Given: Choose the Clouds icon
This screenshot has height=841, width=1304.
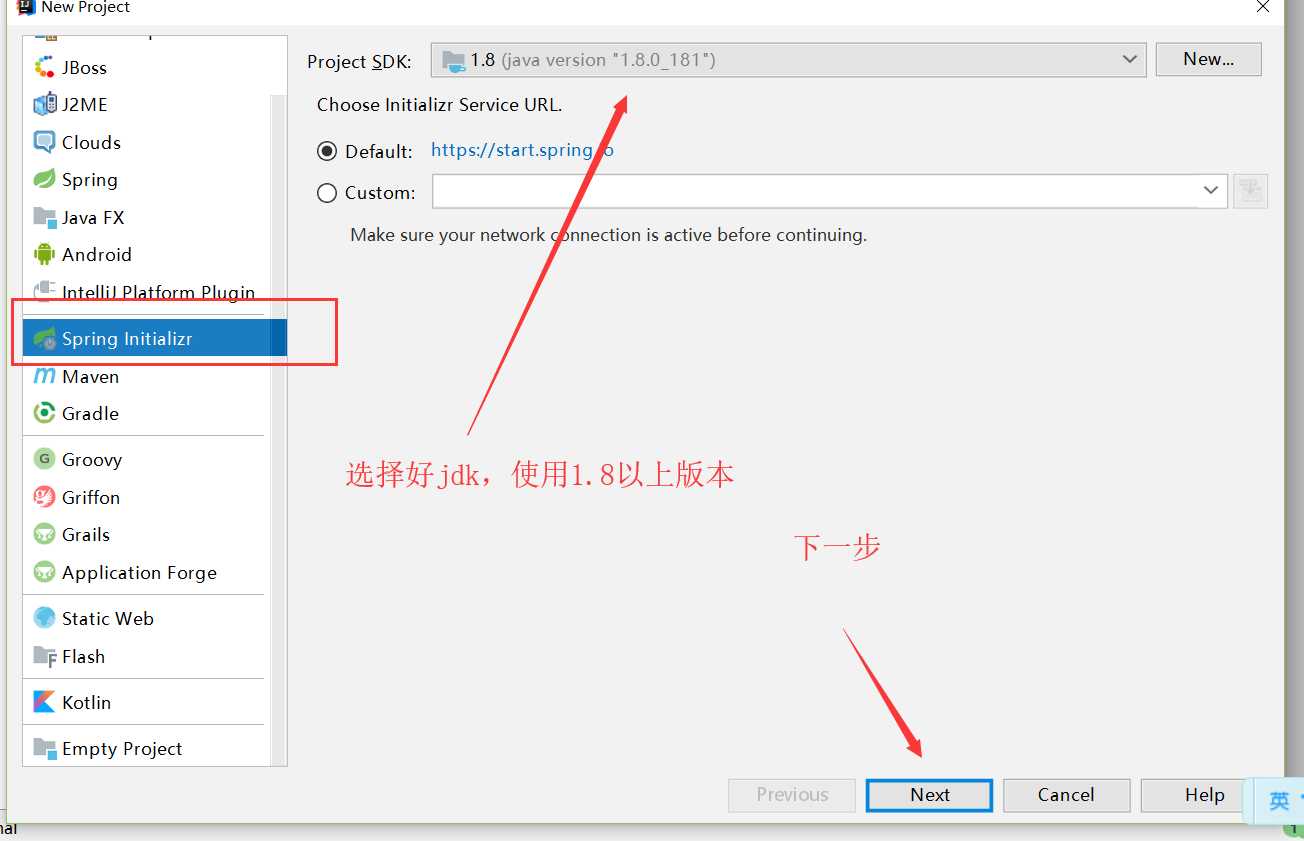Looking at the screenshot, I should [x=44, y=142].
